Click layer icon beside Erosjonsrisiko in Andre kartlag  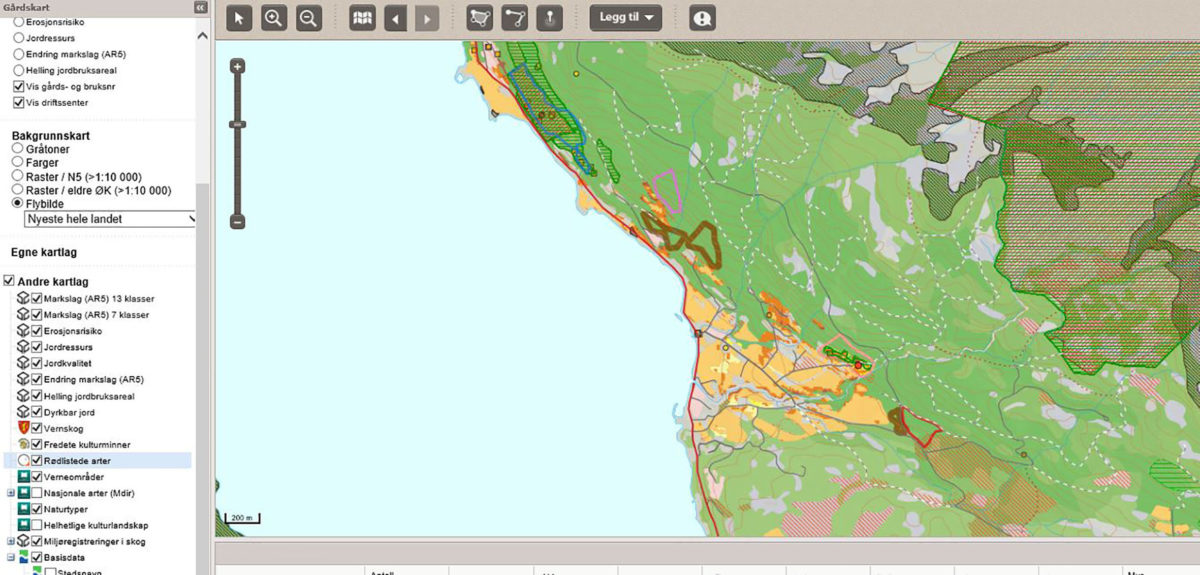click(x=22, y=331)
